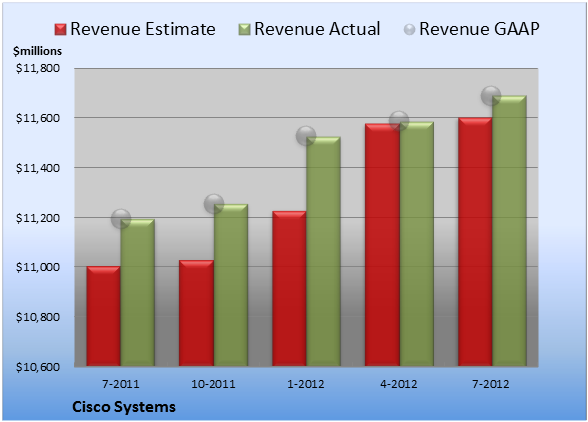588x422 pixels.
Task: Click the GAAP sphere marker for 7-2011
Action: (x=121, y=219)
